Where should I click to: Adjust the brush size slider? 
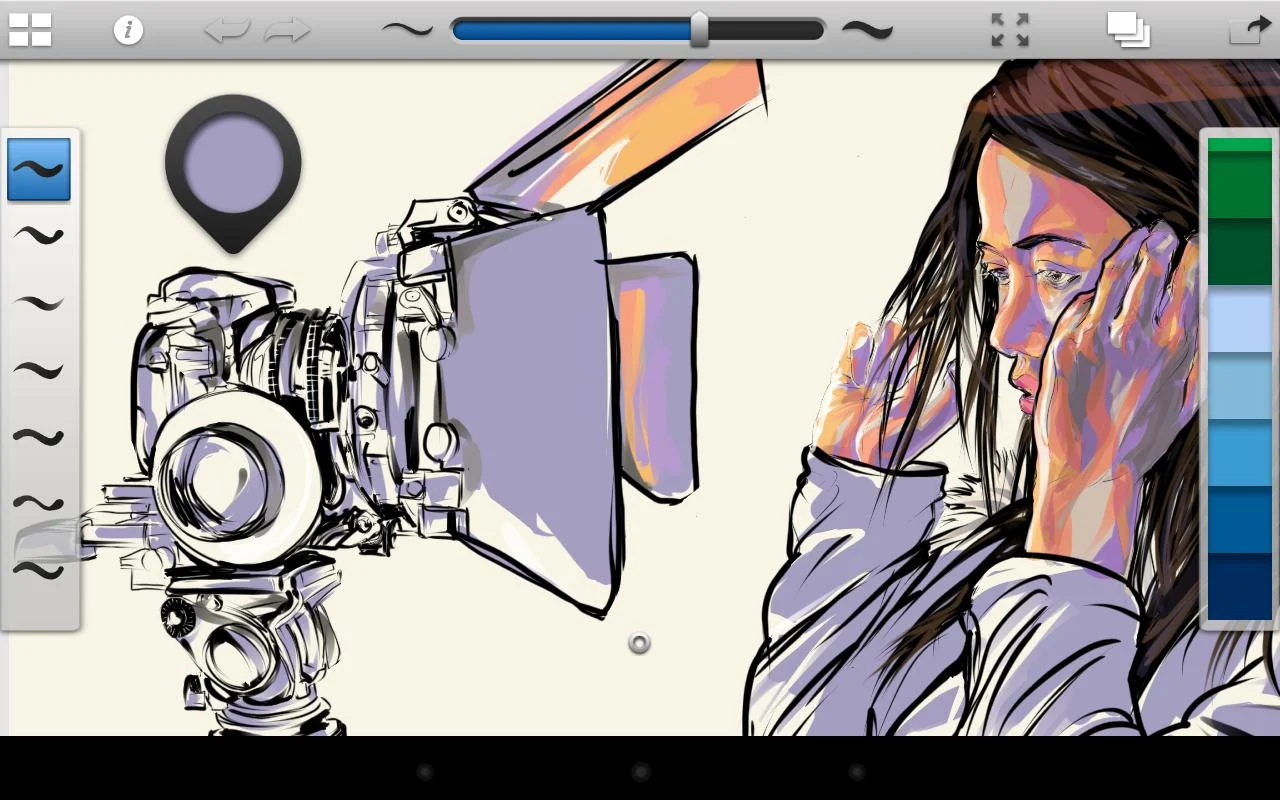coord(700,29)
